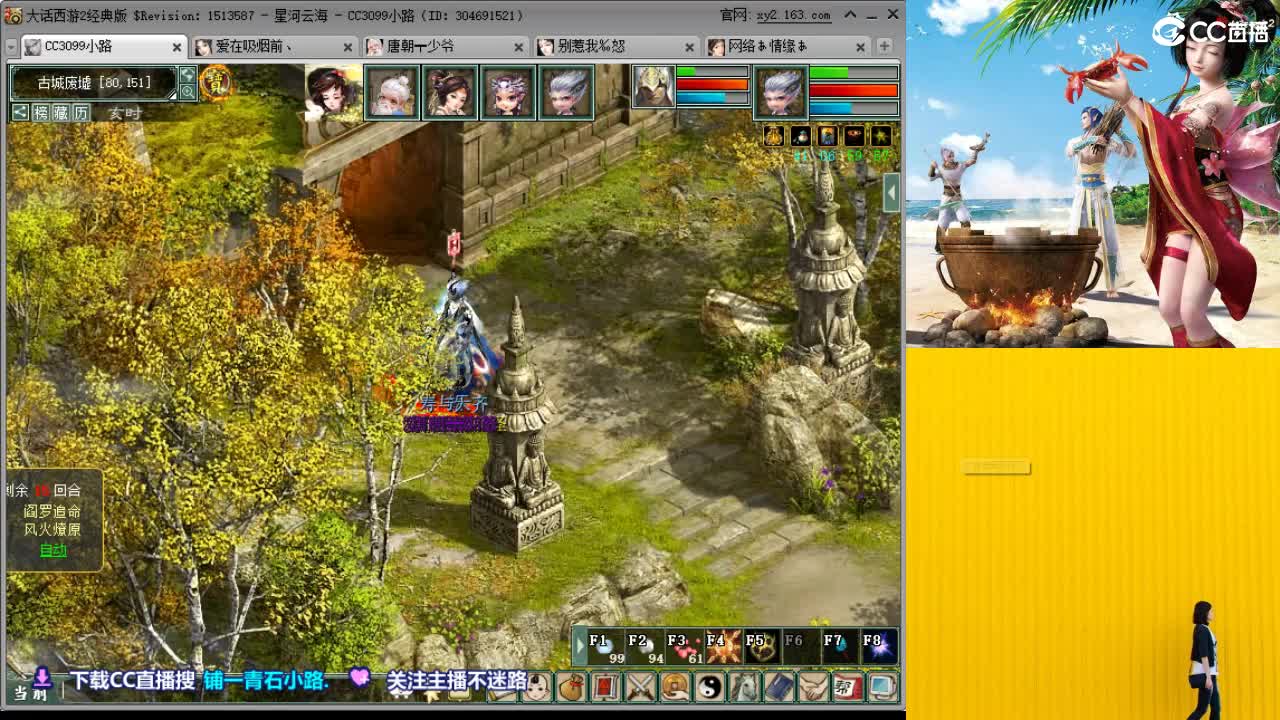
Task: Open the blue book icon
Action: 779,687
